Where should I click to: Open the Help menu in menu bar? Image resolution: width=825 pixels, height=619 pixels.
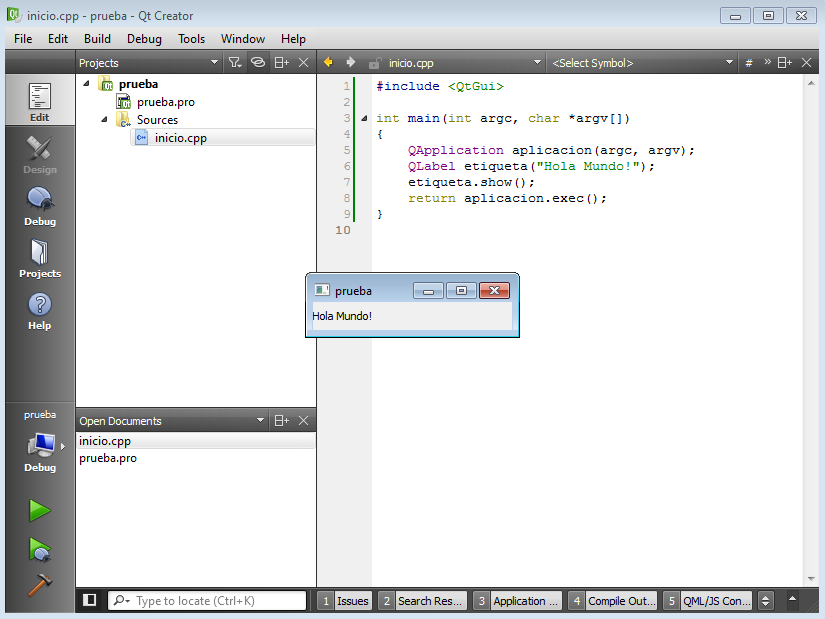click(293, 39)
